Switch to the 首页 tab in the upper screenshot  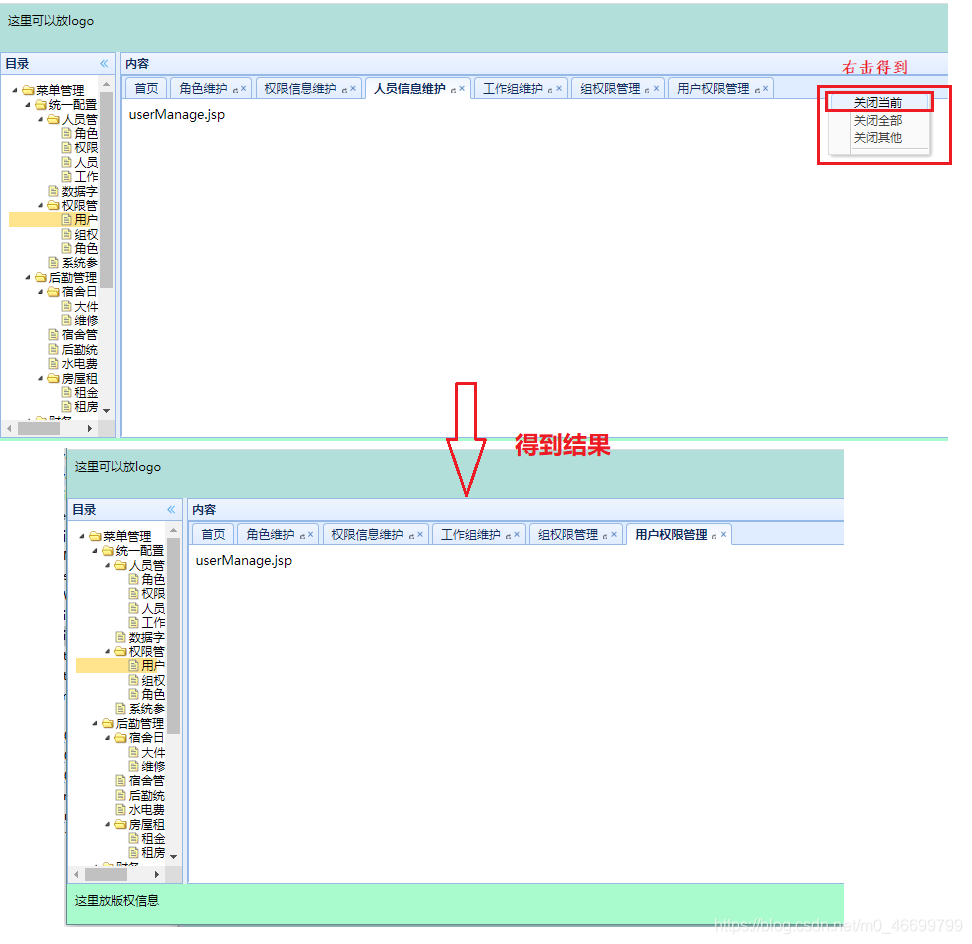(x=146, y=89)
